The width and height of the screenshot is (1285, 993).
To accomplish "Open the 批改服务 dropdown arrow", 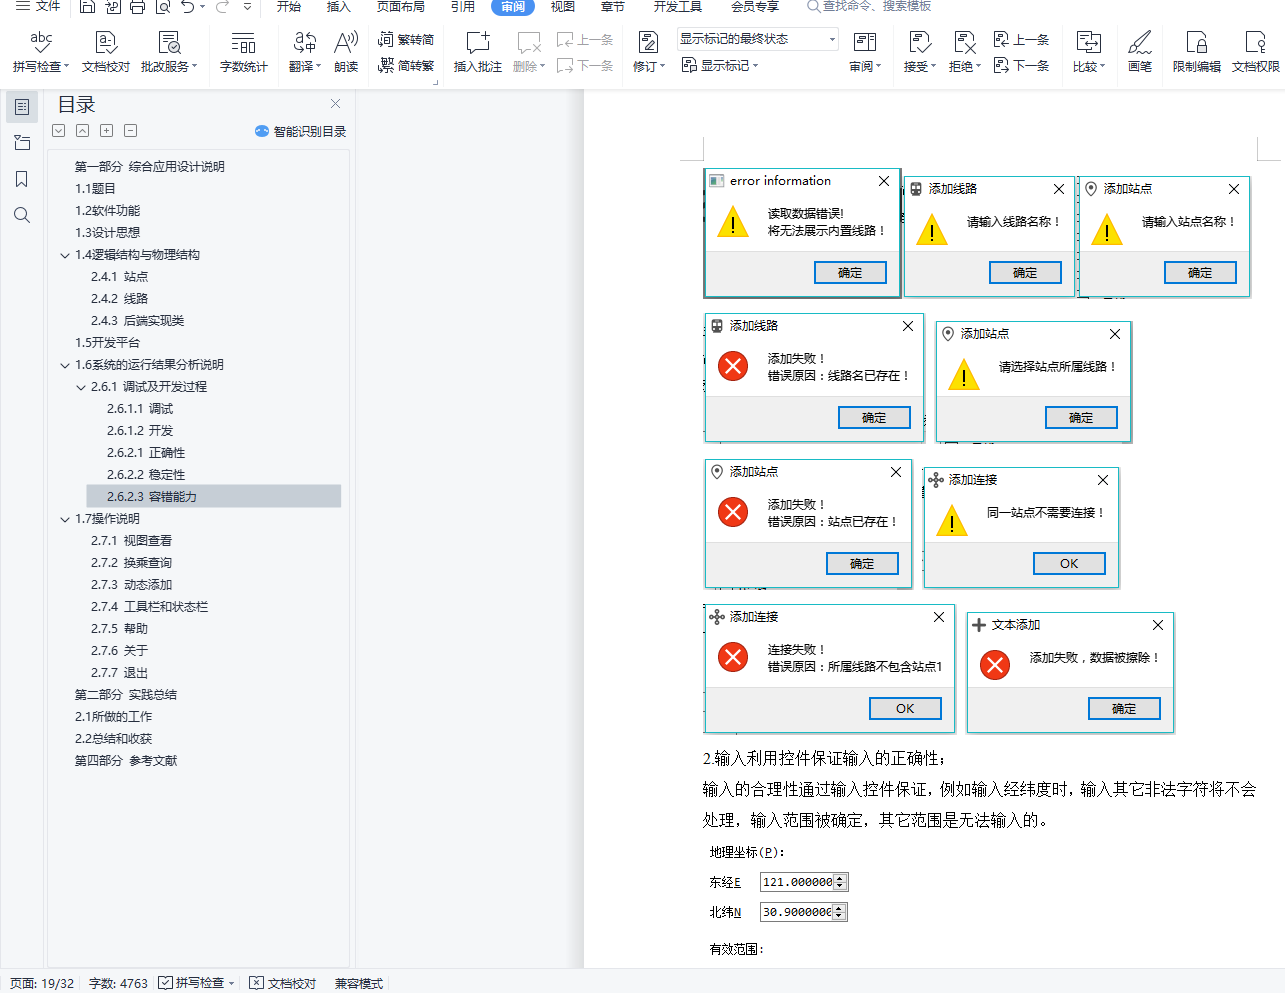I will click(195, 67).
